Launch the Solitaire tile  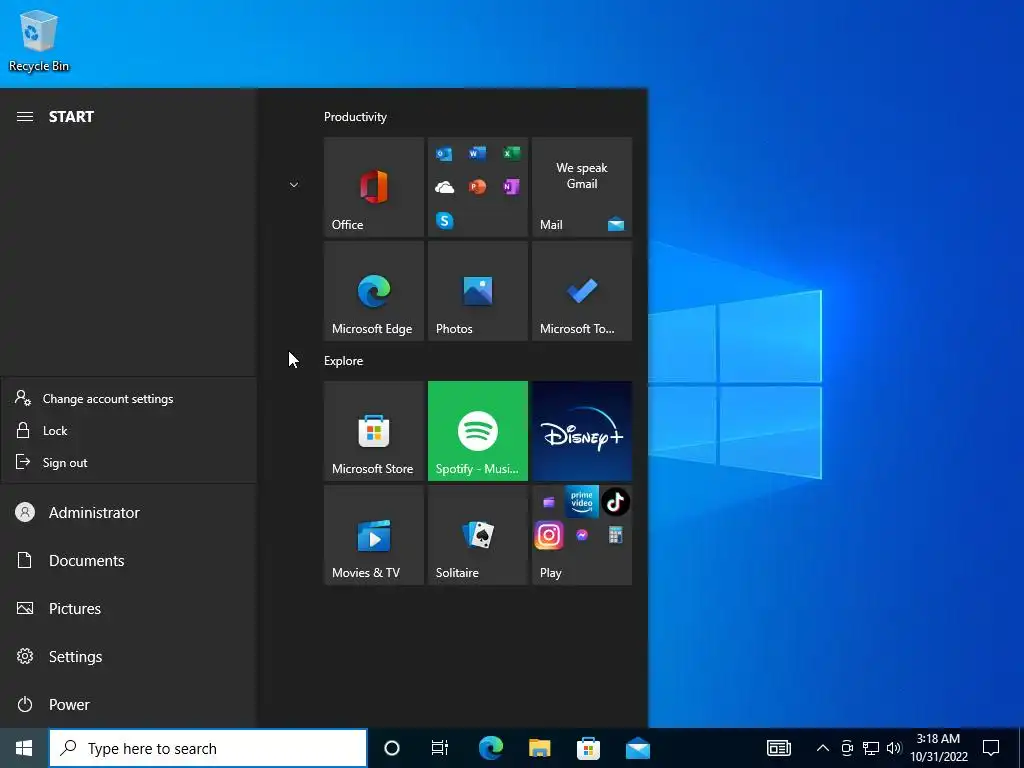pyautogui.click(x=477, y=535)
